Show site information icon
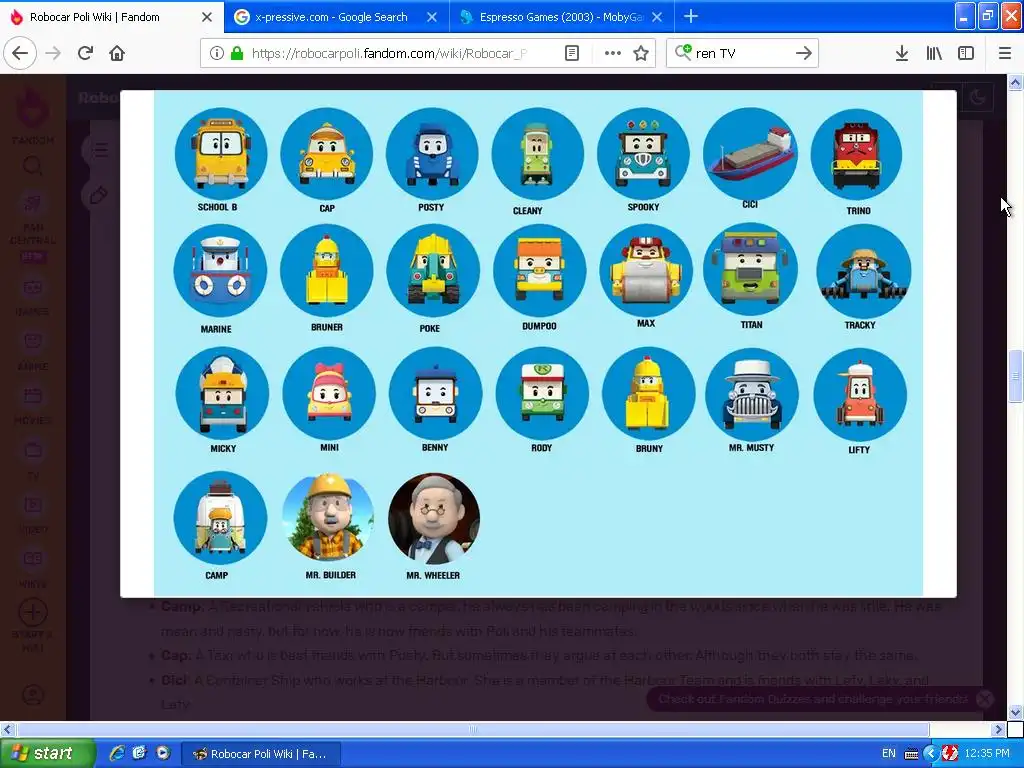This screenshot has height=768, width=1024. tap(216, 53)
